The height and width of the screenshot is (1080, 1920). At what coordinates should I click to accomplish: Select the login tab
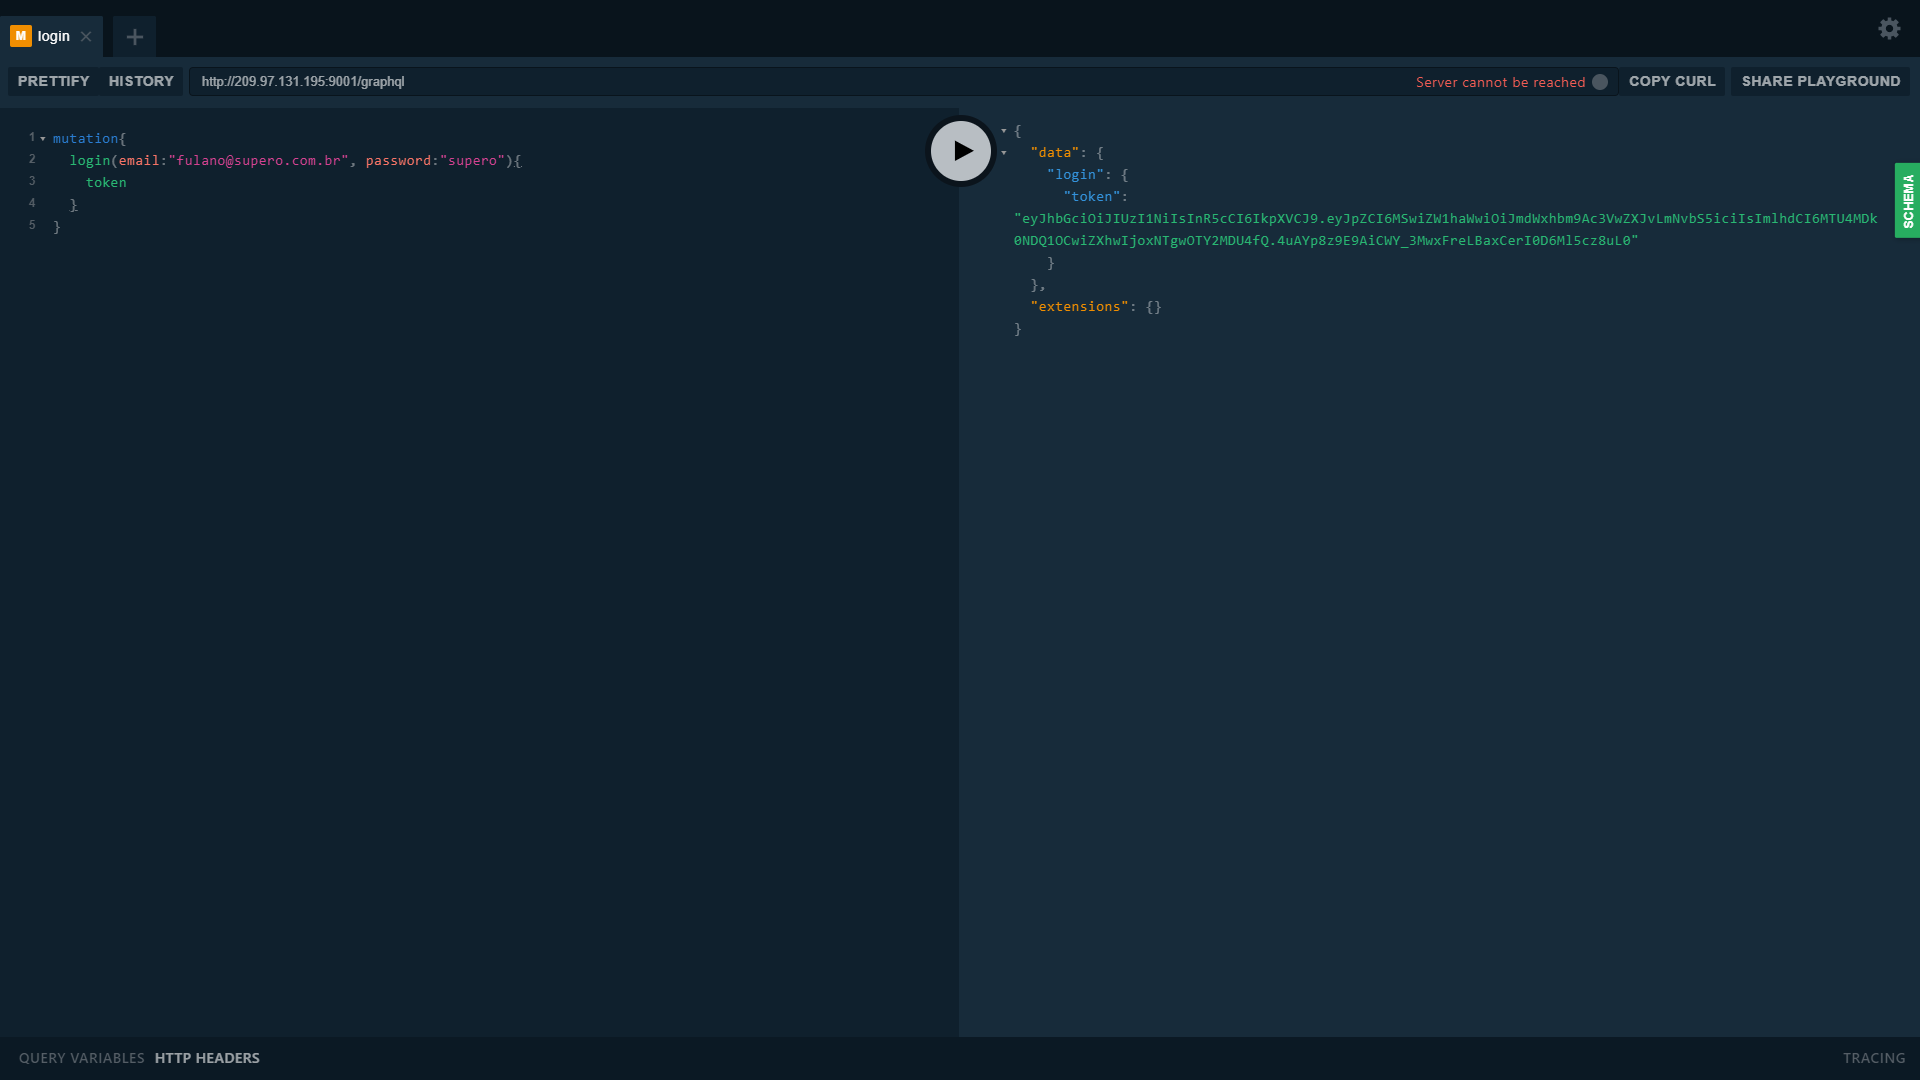click(54, 37)
